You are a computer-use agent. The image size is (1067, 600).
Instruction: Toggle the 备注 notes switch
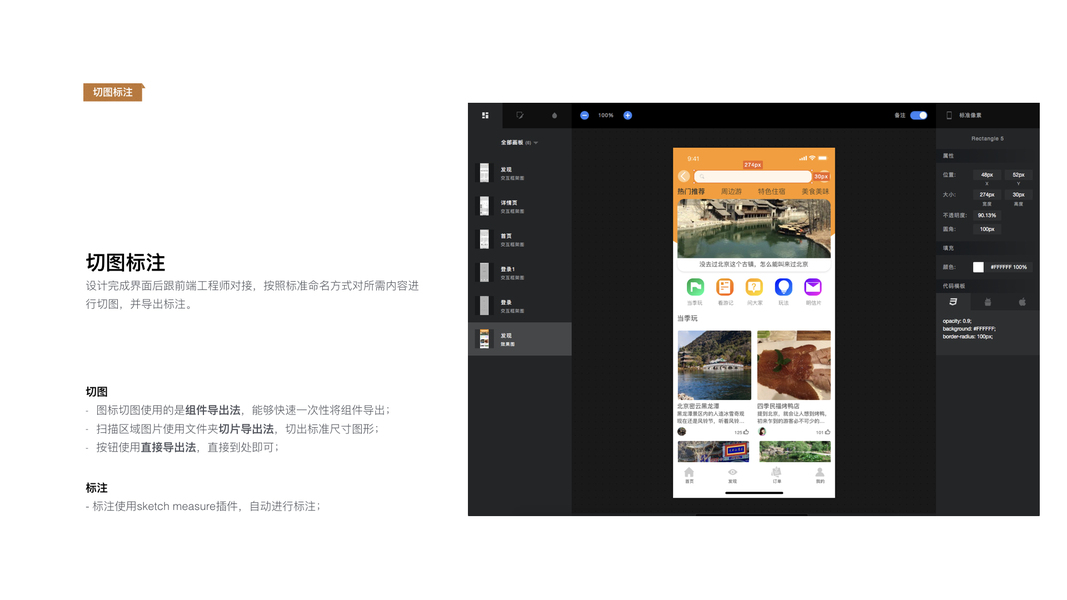[x=919, y=116]
